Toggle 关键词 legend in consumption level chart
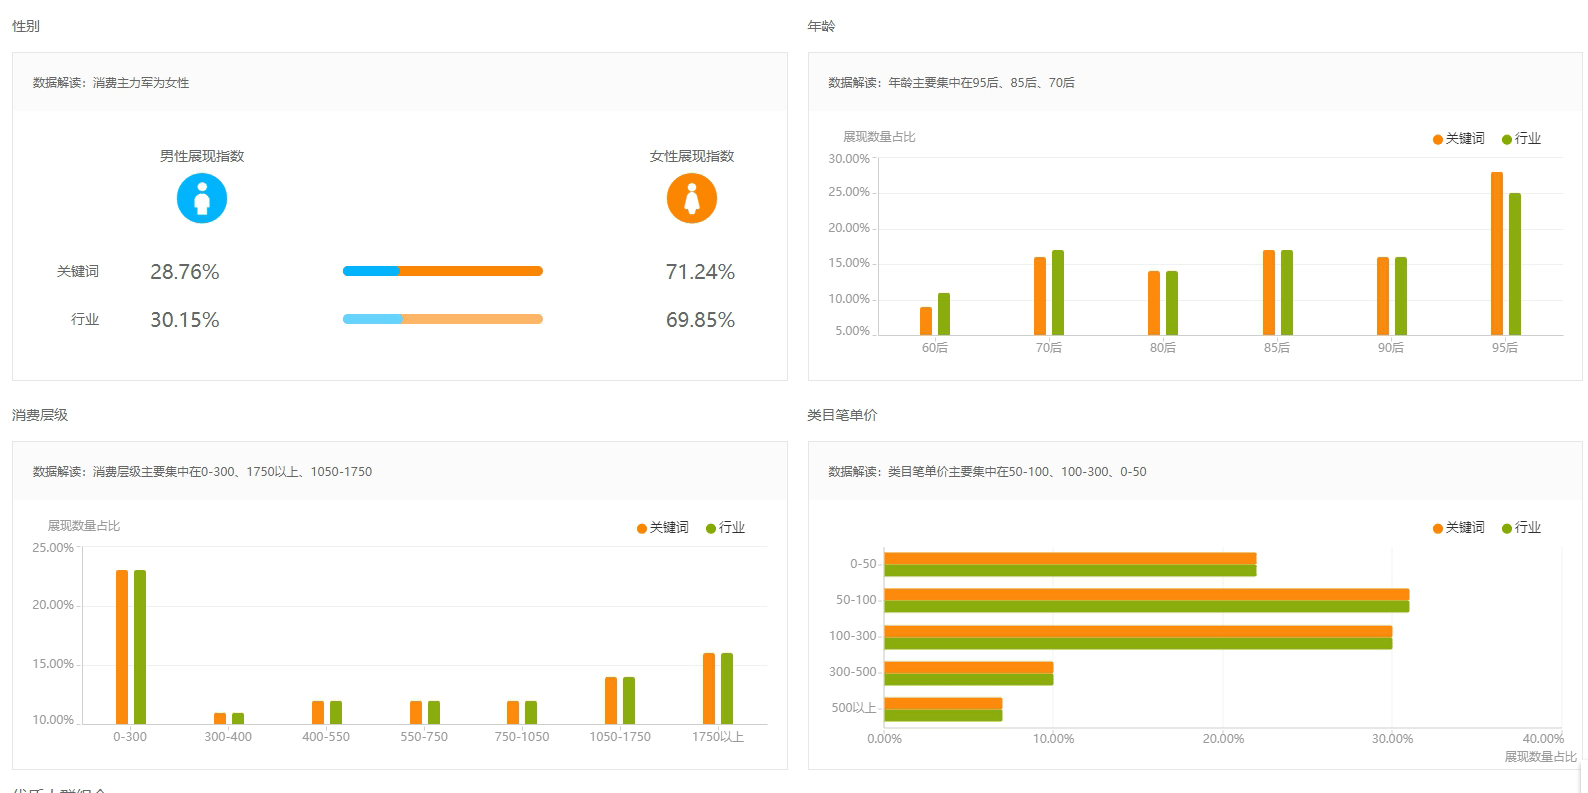This screenshot has height=793, width=1588. pos(662,528)
